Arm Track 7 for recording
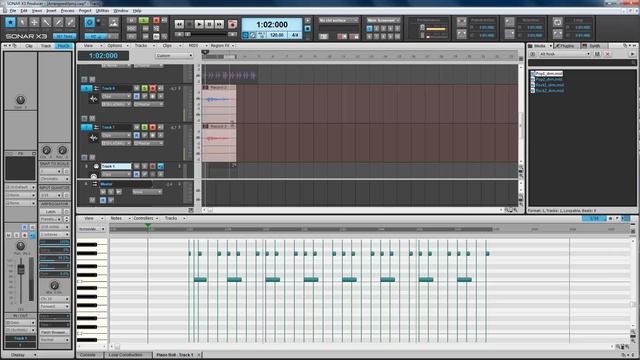This screenshot has height=360, width=640. (x=152, y=127)
